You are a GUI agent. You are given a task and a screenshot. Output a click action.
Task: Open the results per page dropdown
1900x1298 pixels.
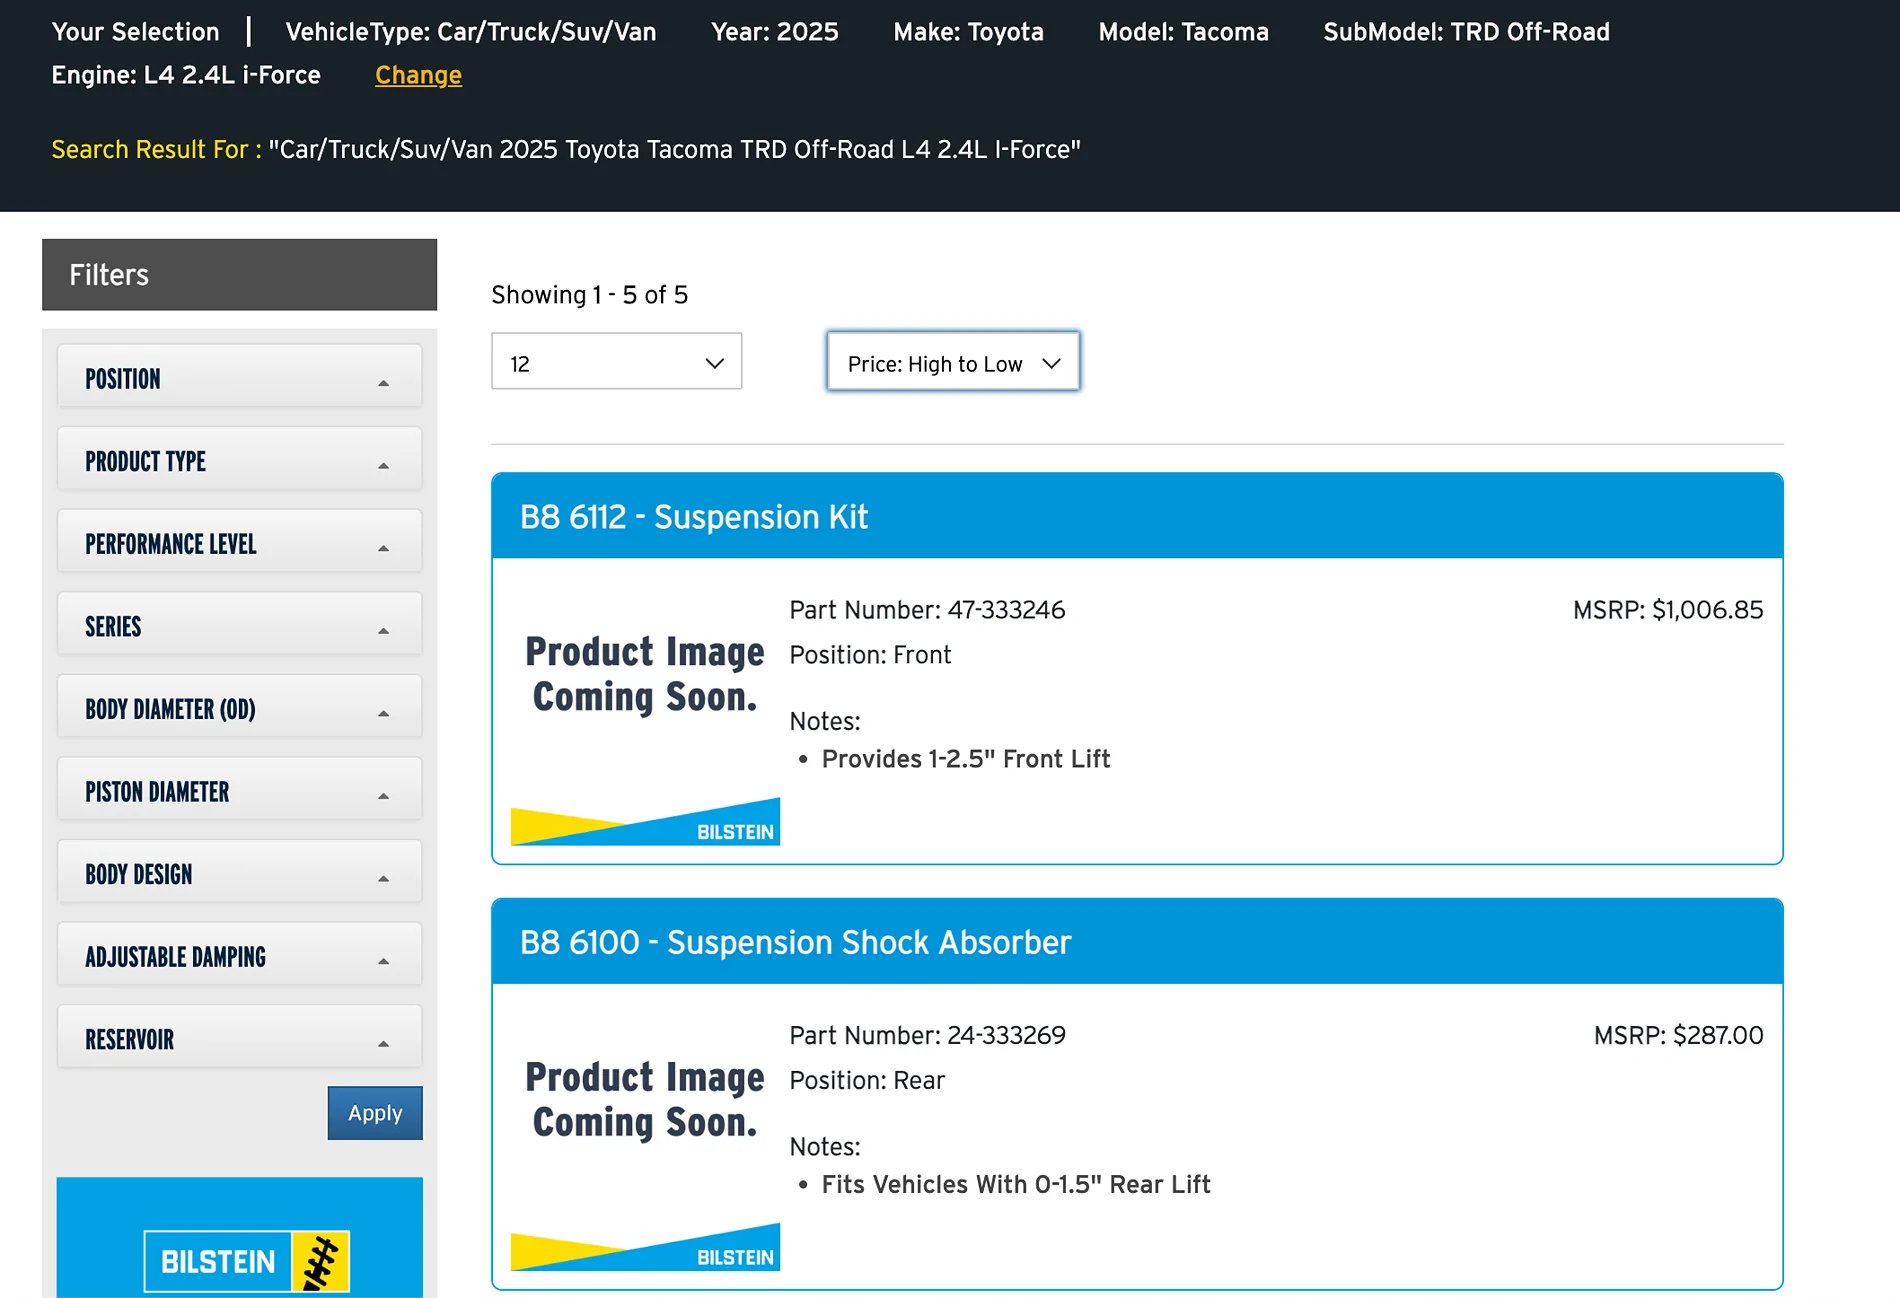click(616, 362)
